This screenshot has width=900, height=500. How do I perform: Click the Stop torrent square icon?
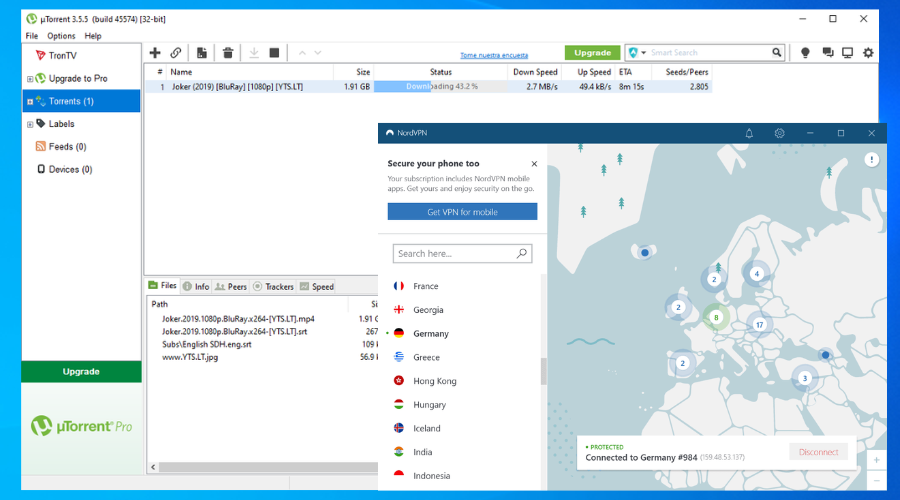point(274,53)
